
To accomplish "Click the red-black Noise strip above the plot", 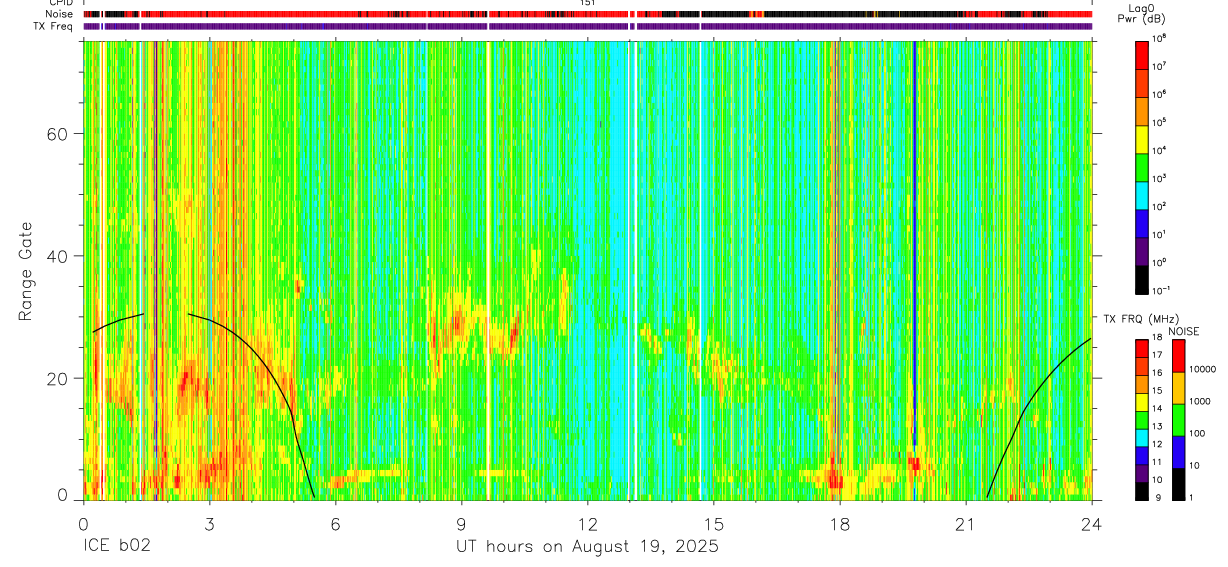I will [587, 14].
